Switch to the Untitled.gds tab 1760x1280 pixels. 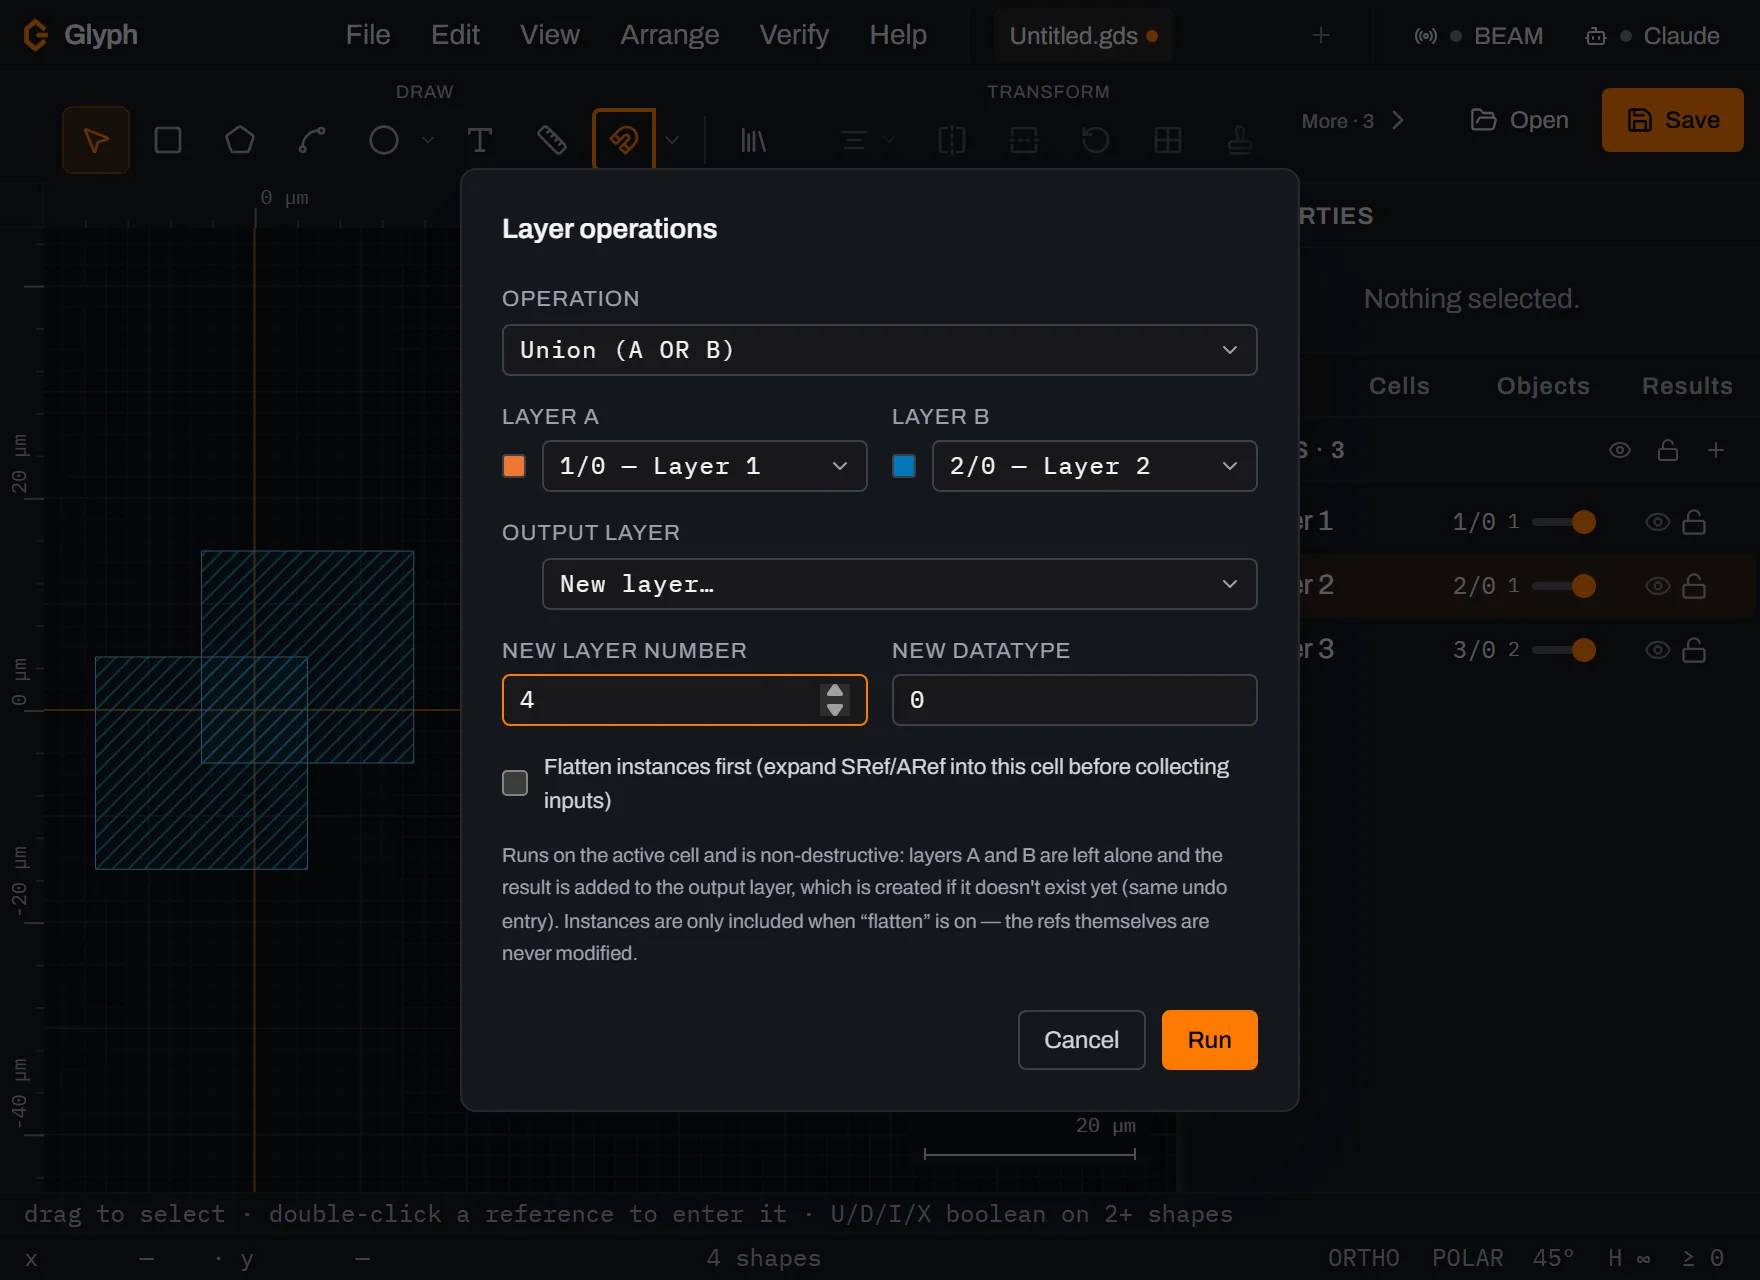click(x=1083, y=36)
